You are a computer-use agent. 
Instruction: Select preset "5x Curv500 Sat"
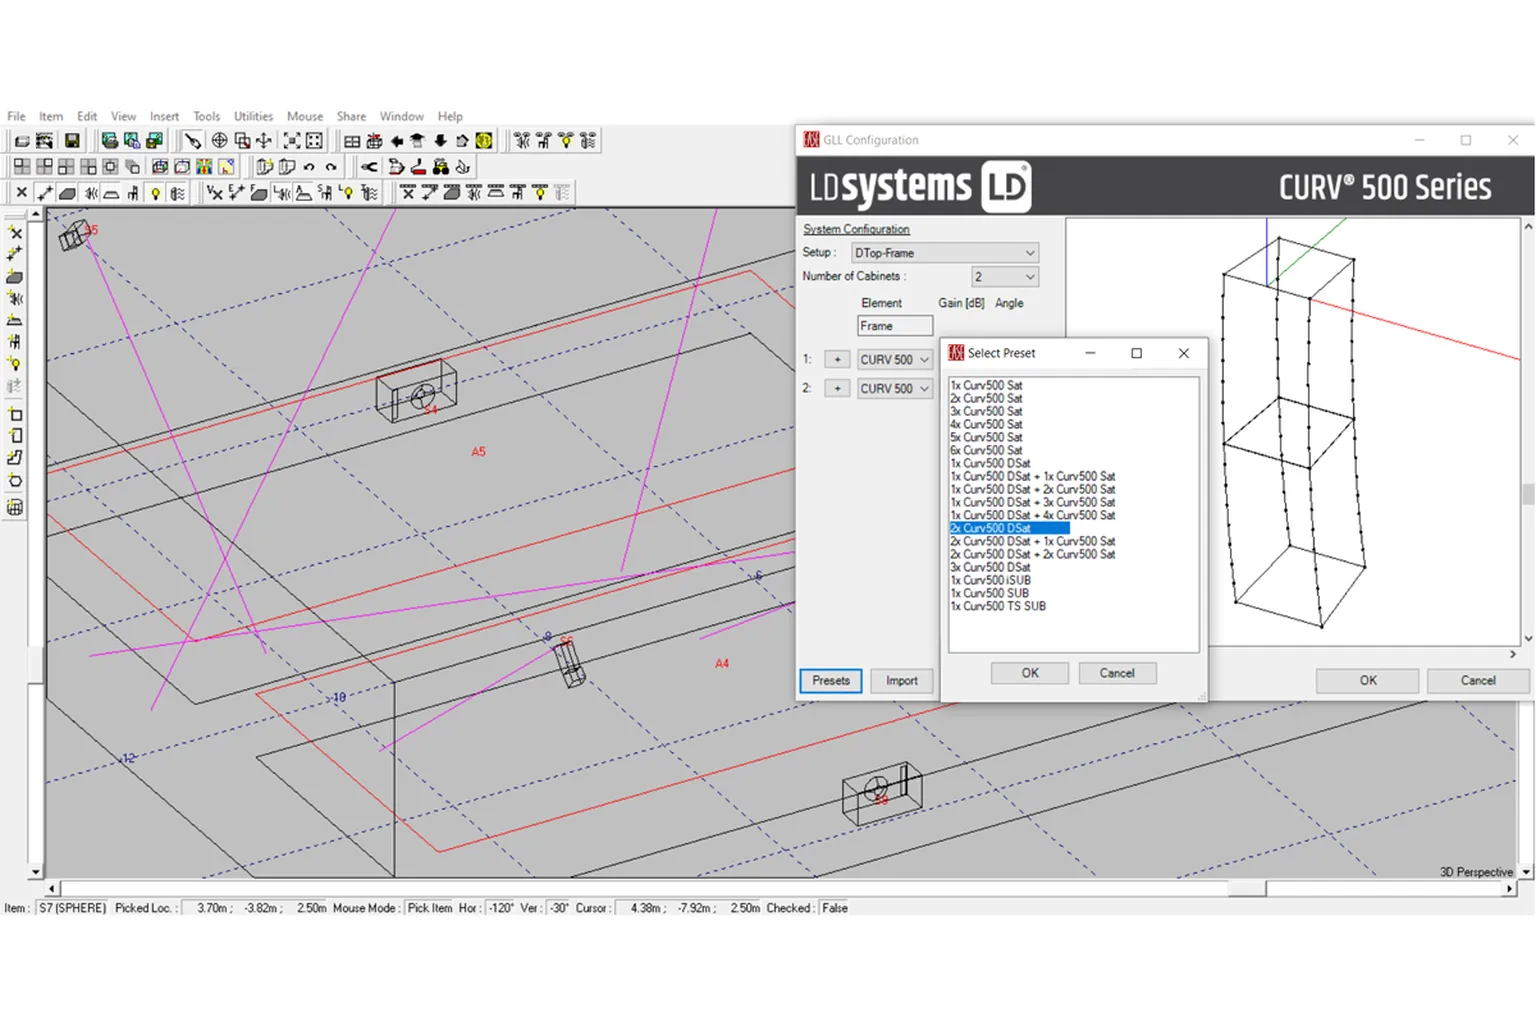(x=986, y=437)
